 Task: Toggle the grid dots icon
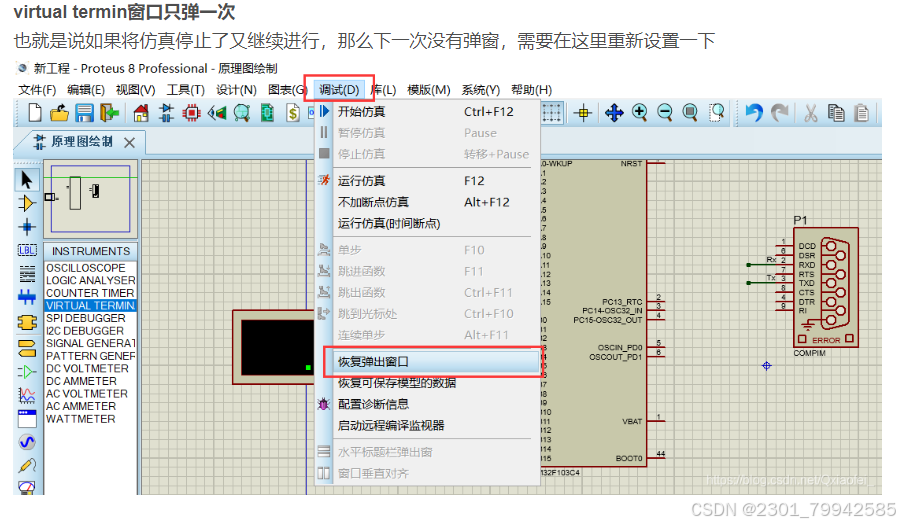pyautogui.click(x=552, y=112)
